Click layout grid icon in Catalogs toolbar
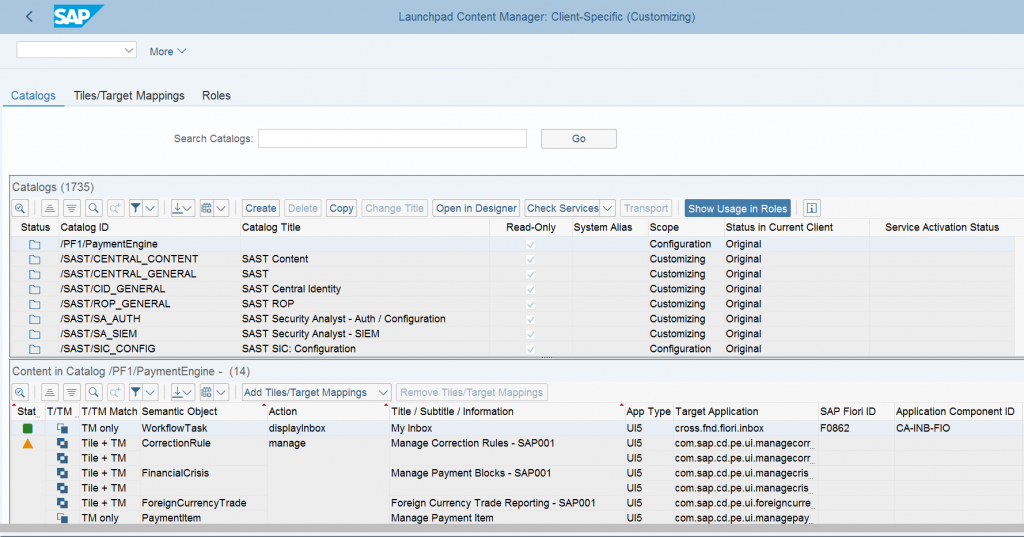The height and width of the screenshot is (537, 1024). point(206,208)
